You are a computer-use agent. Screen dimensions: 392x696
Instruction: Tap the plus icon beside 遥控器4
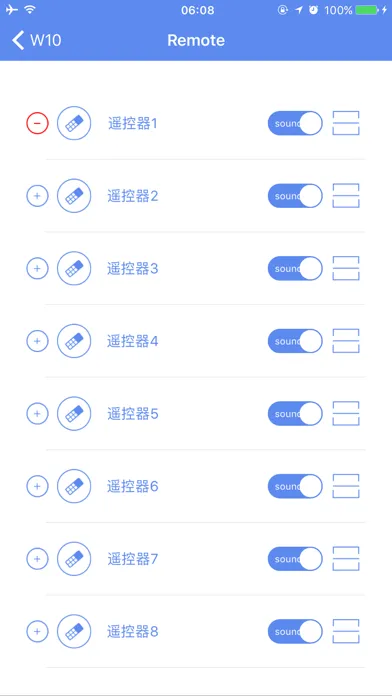(x=37, y=341)
